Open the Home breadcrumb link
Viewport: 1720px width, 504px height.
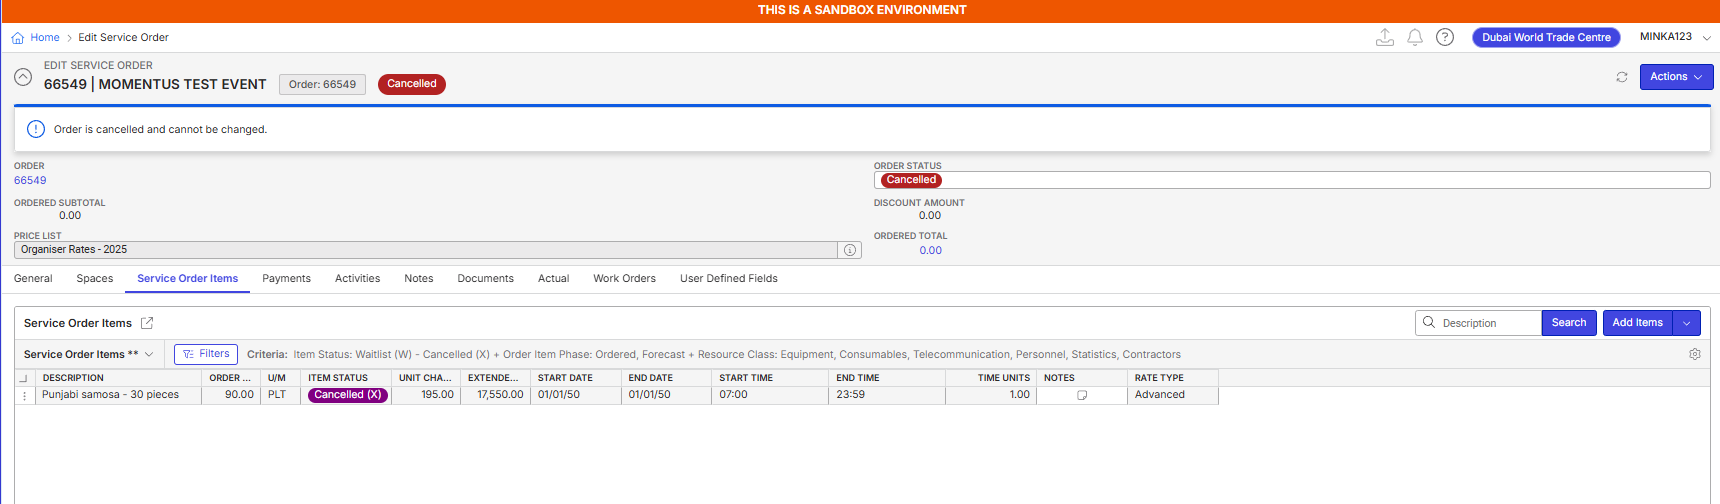coord(45,38)
